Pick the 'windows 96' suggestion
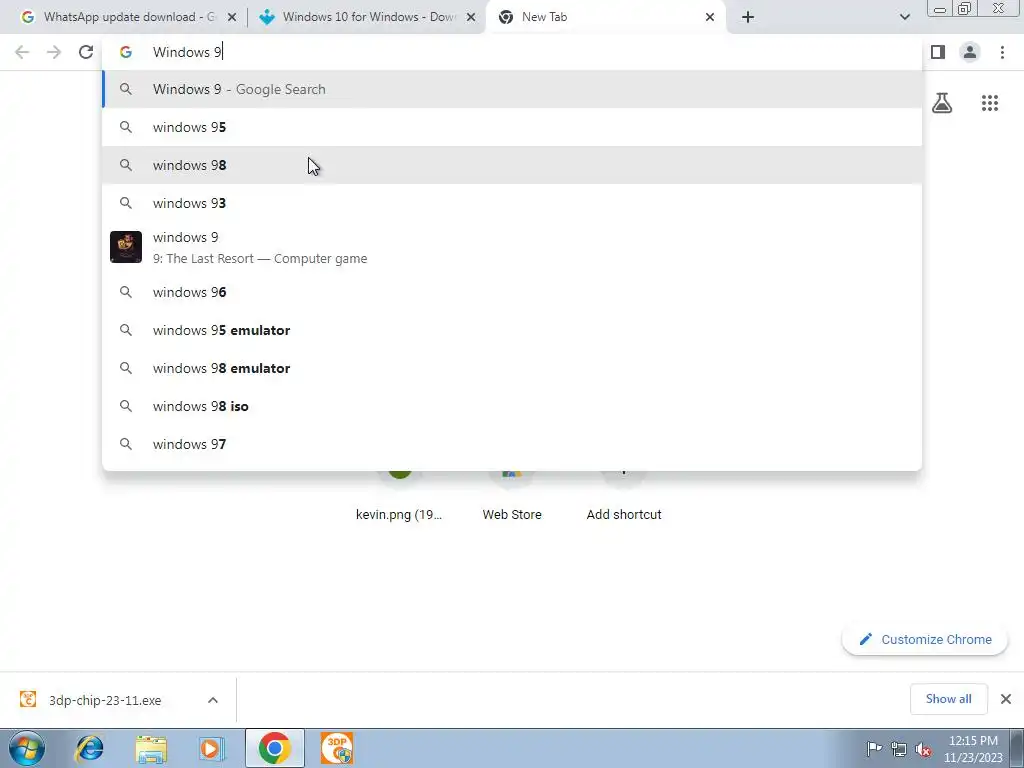 (x=512, y=292)
